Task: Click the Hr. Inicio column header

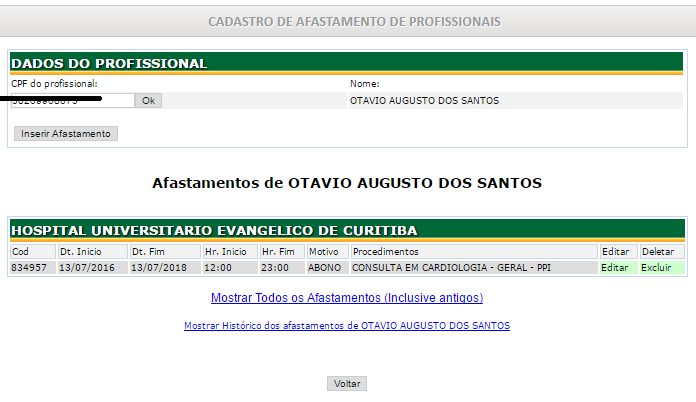Action: [x=230, y=252]
